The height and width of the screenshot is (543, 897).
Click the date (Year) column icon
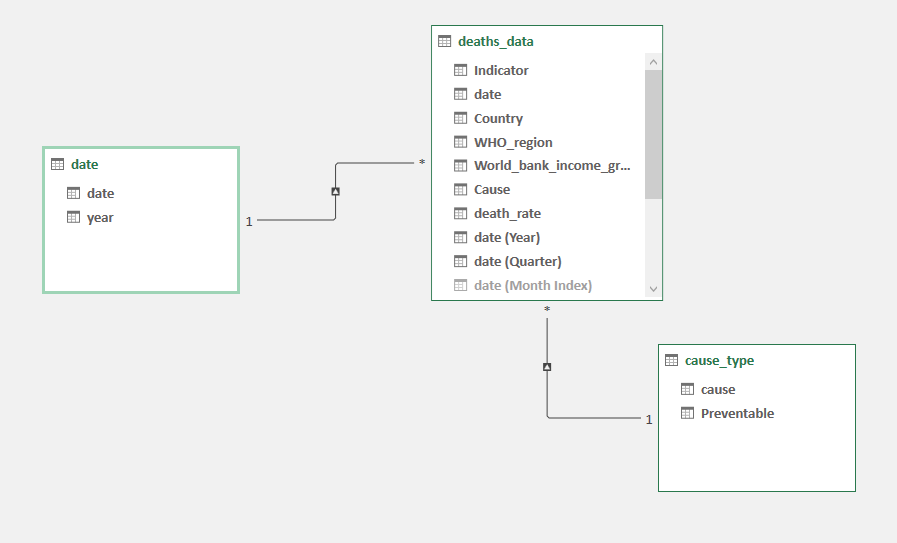tap(461, 237)
